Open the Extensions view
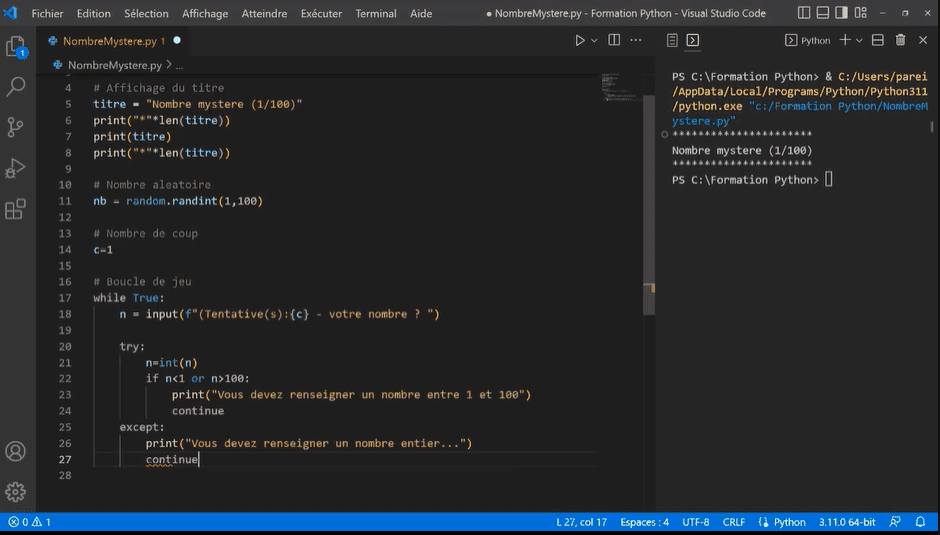 pos(16,209)
